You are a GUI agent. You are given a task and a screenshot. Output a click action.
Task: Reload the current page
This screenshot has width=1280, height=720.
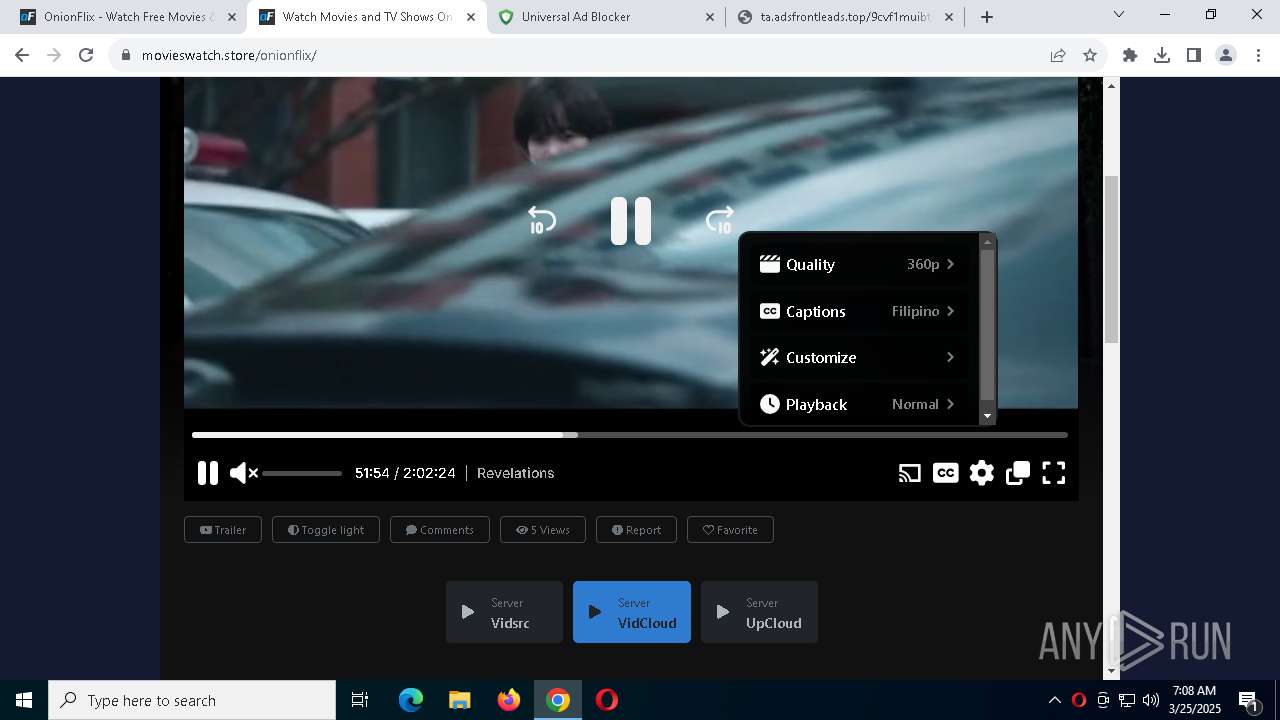(86, 55)
